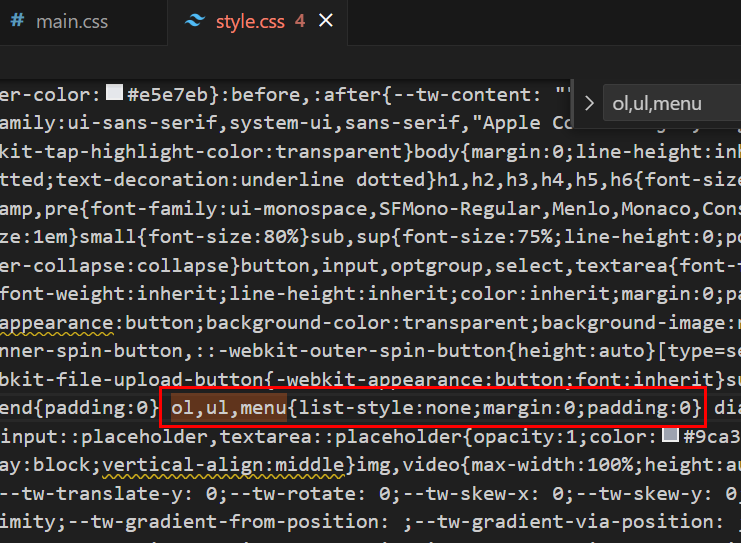Click the CSS hash icon on main.css tab
Image resolution: width=741 pixels, height=543 pixels.
click(x=17, y=21)
